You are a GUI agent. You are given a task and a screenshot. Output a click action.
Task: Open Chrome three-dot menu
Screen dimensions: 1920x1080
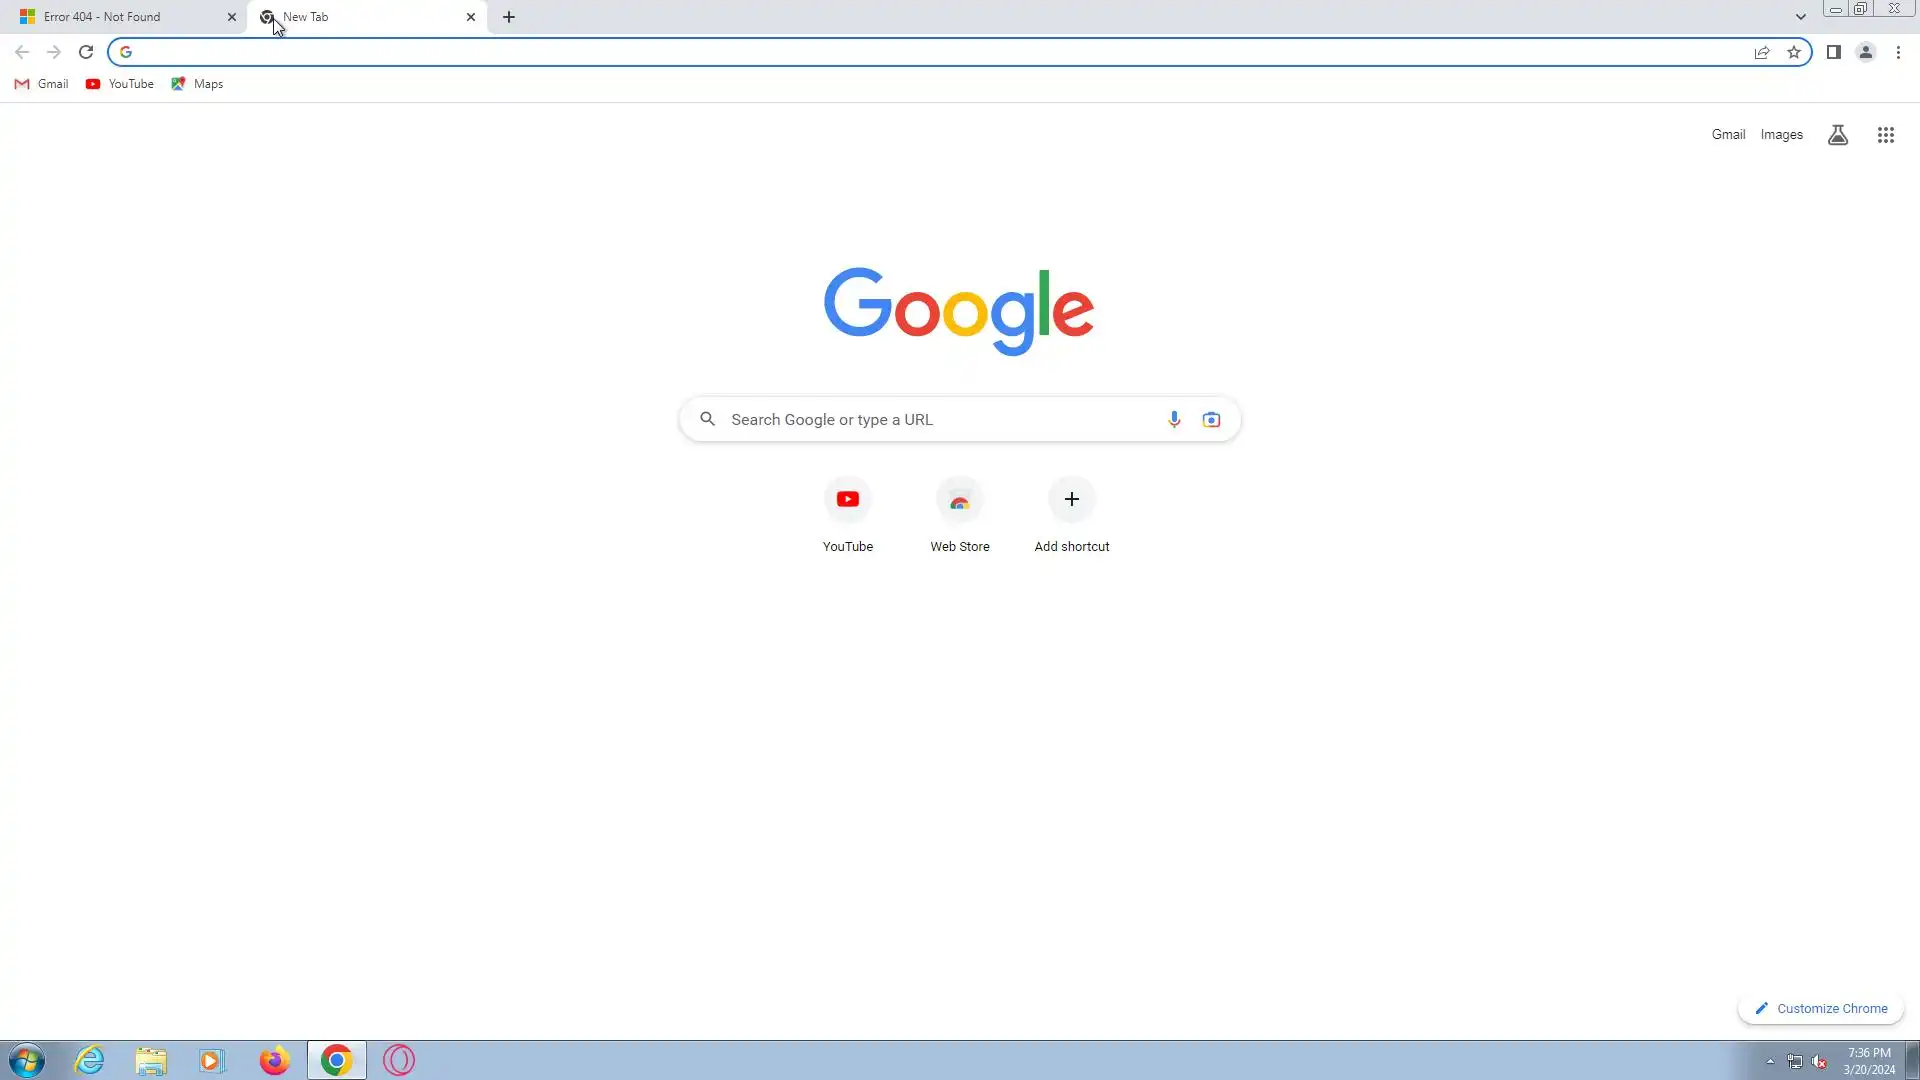coord(1898,52)
